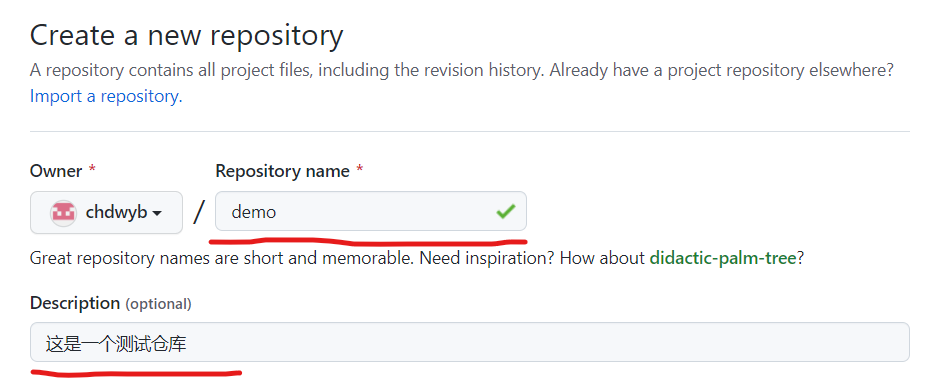Click the green checkmark in the name field
Viewport: 927px width, 380px height.
click(x=505, y=211)
